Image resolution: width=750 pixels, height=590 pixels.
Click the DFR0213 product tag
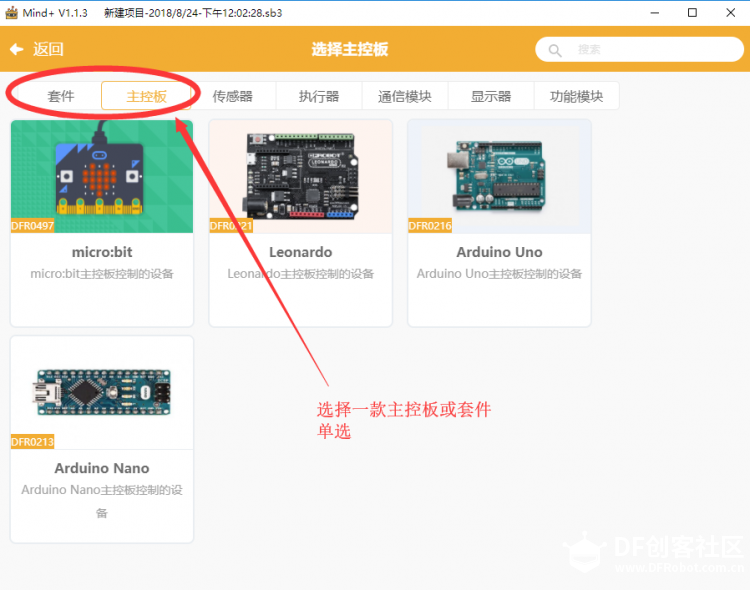click(x=33, y=442)
